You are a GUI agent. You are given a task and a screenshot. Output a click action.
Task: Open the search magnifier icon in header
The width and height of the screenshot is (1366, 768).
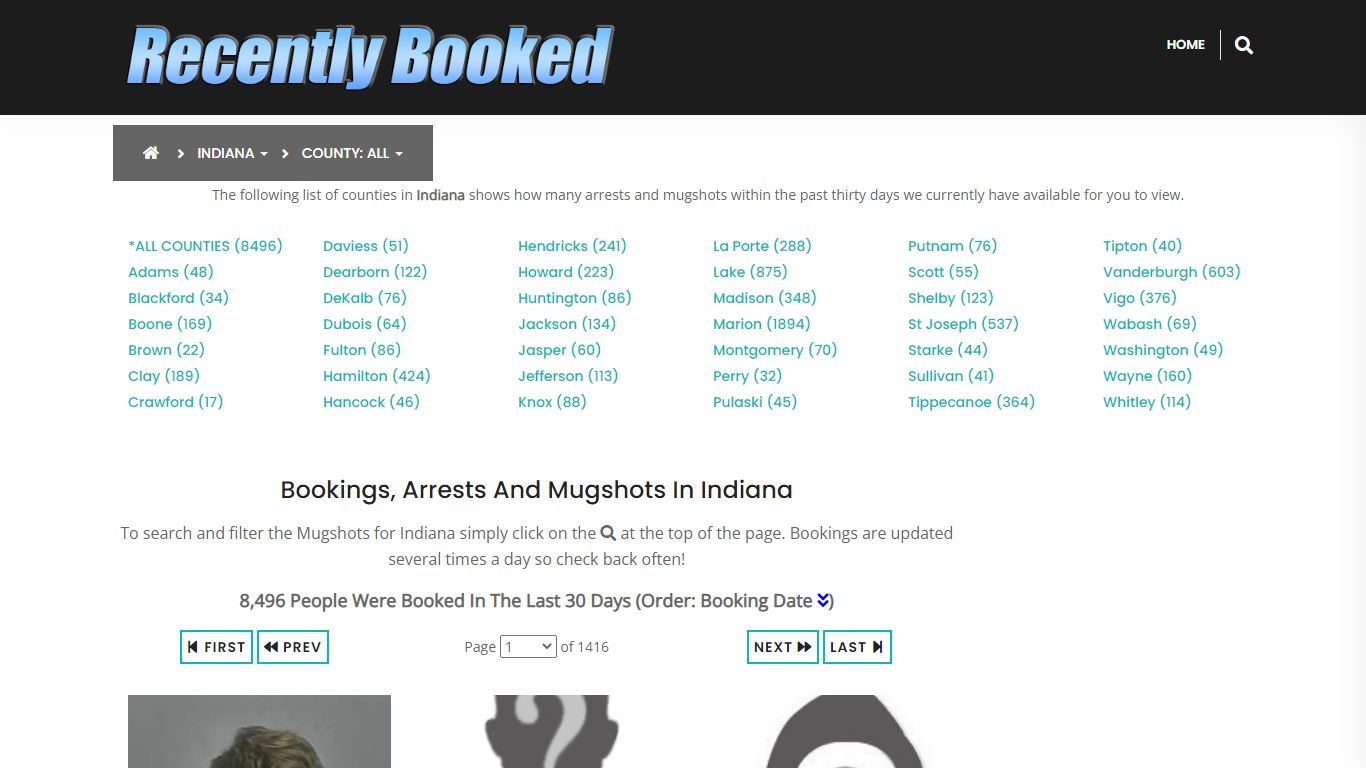pyautogui.click(x=1244, y=45)
